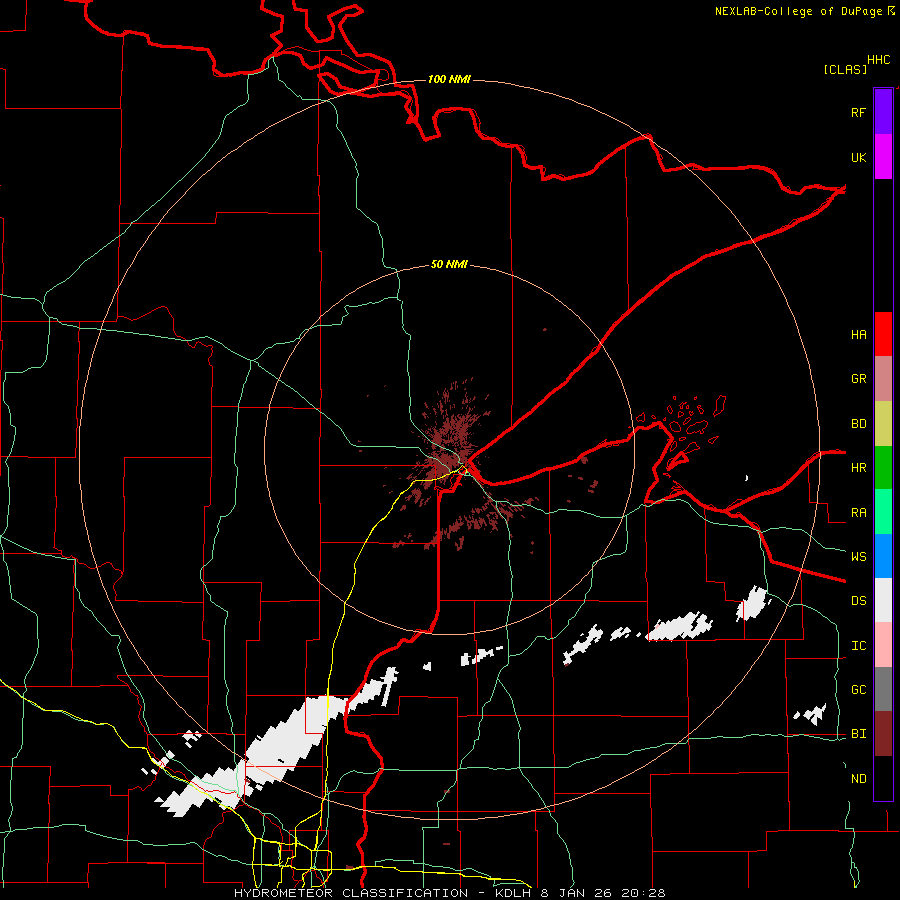Click the BD legend label

click(x=858, y=424)
